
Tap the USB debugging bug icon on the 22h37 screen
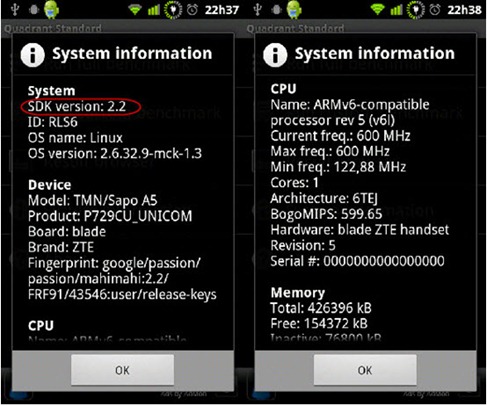click(x=34, y=10)
